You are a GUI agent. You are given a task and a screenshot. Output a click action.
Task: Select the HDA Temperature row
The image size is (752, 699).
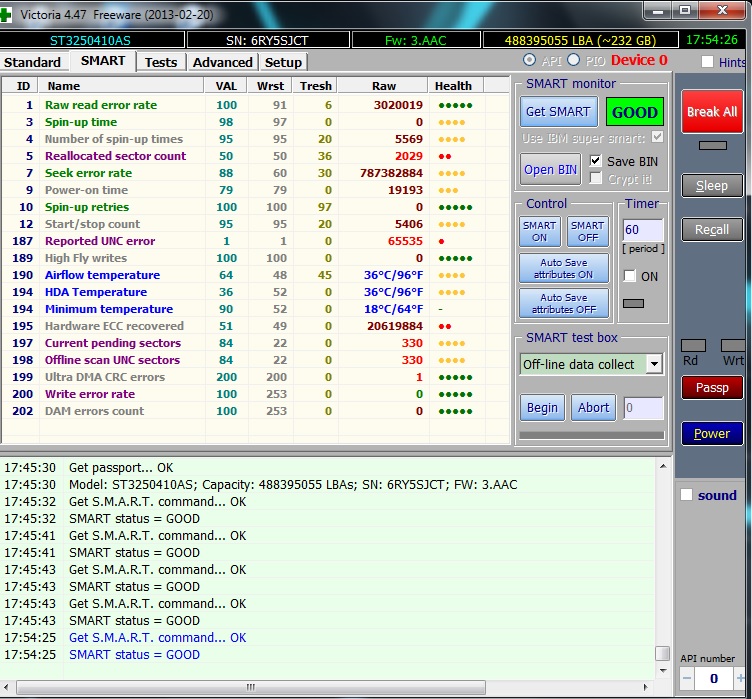(x=255, y=292)
